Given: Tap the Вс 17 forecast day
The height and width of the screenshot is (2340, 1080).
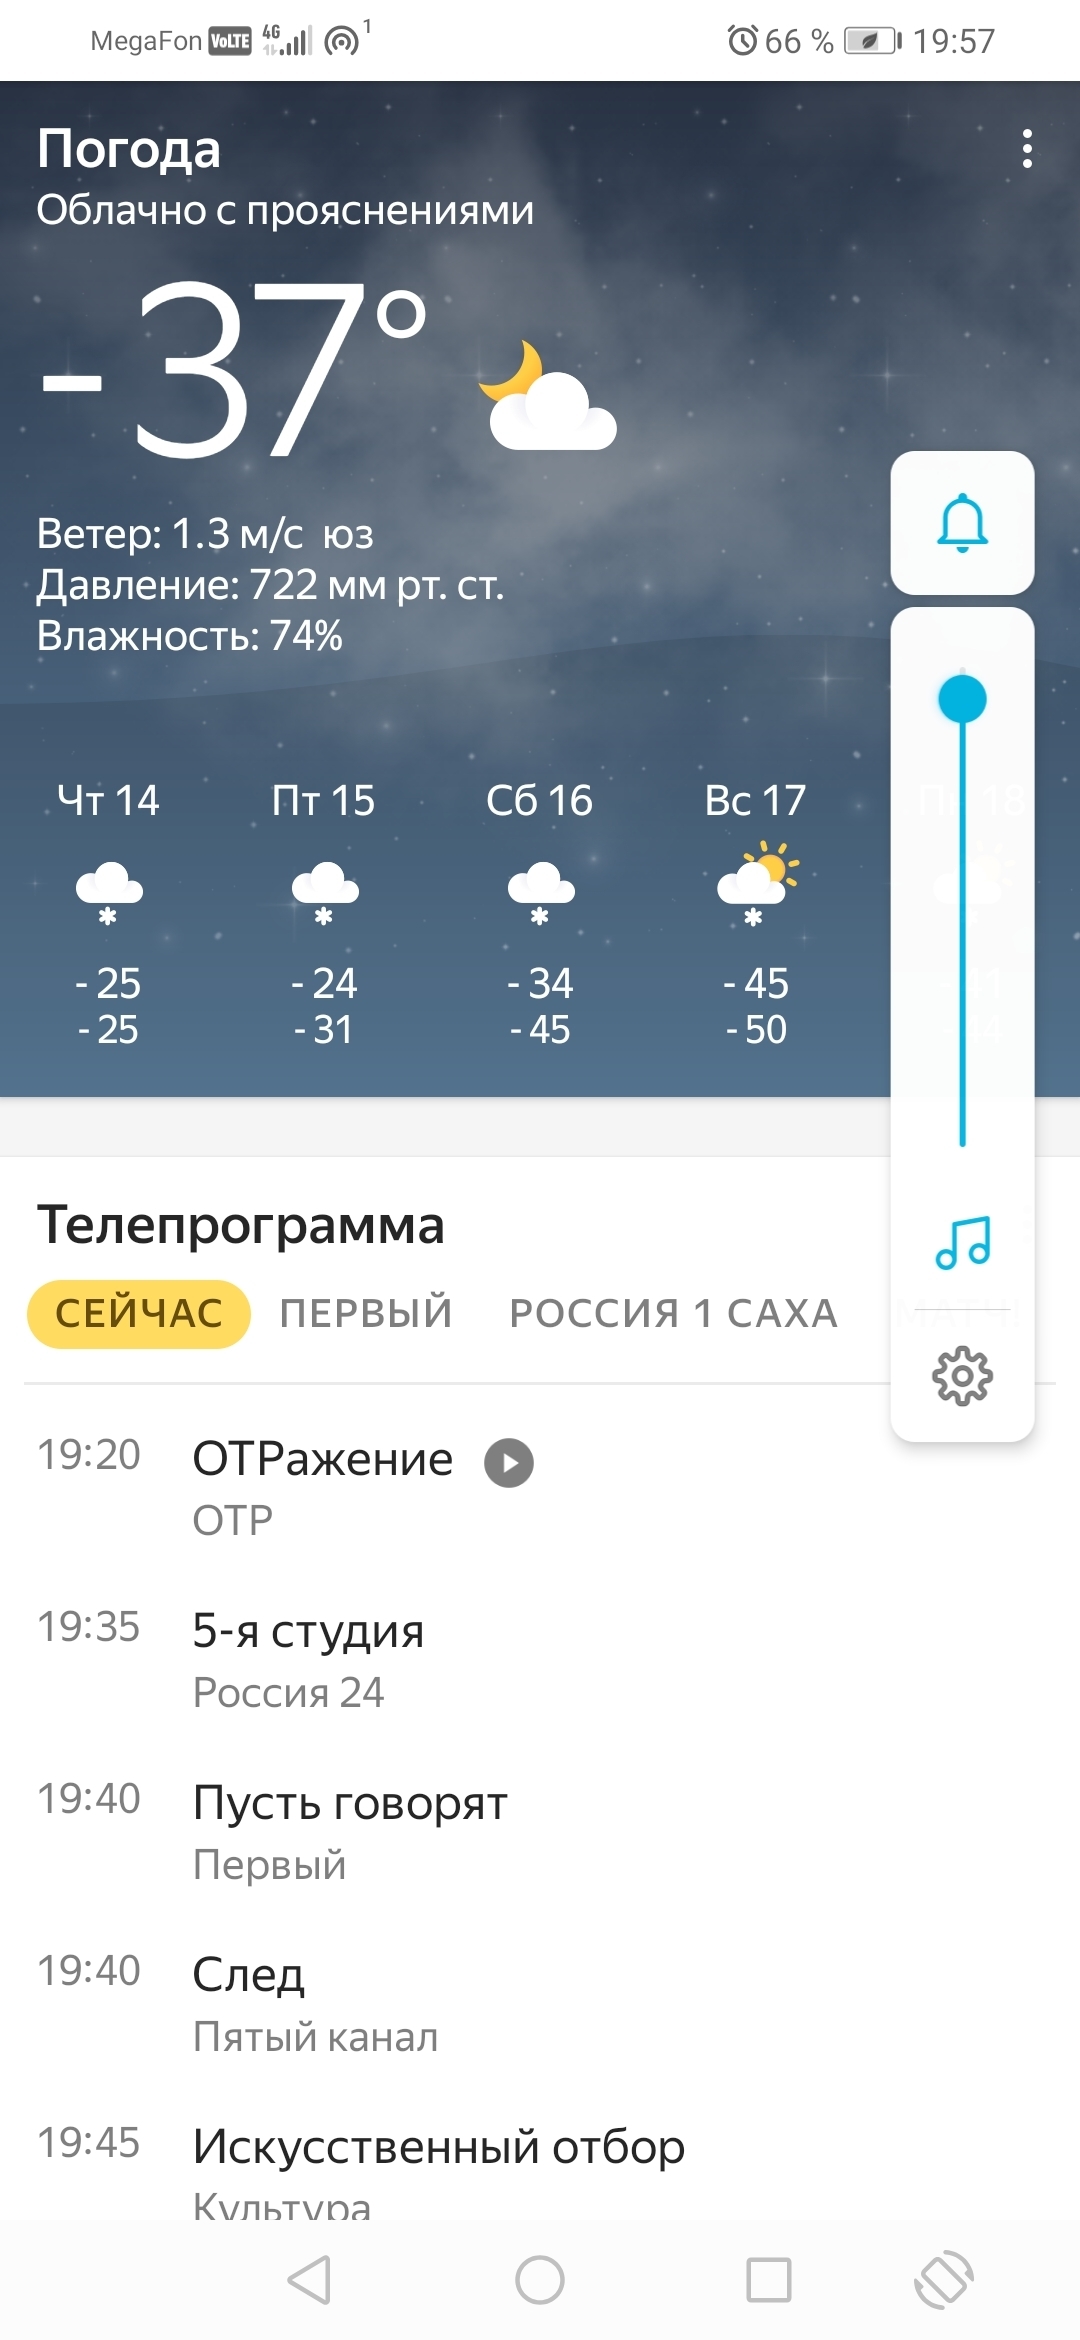Looking at the screenshot, I should [755, 912].
